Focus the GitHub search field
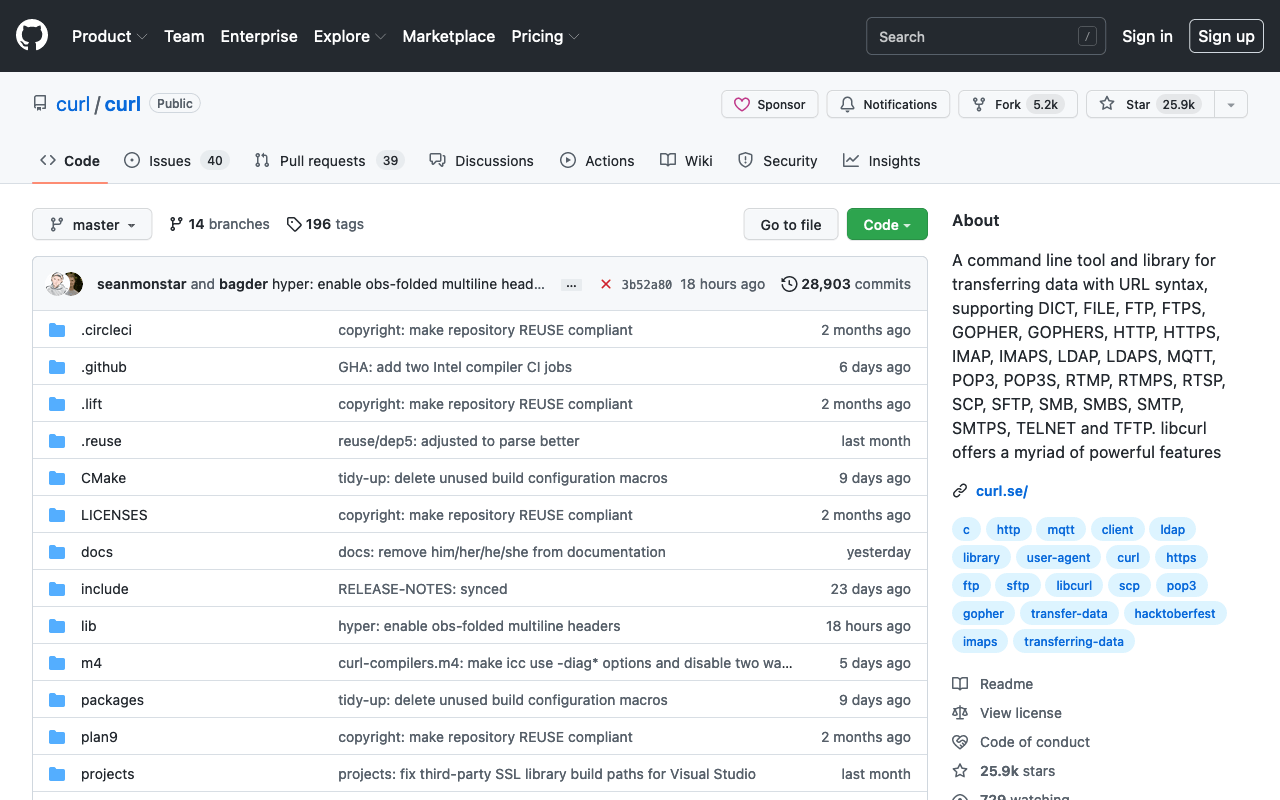Viewport: 1280px width, 800px height. click(x=986, y=36)
